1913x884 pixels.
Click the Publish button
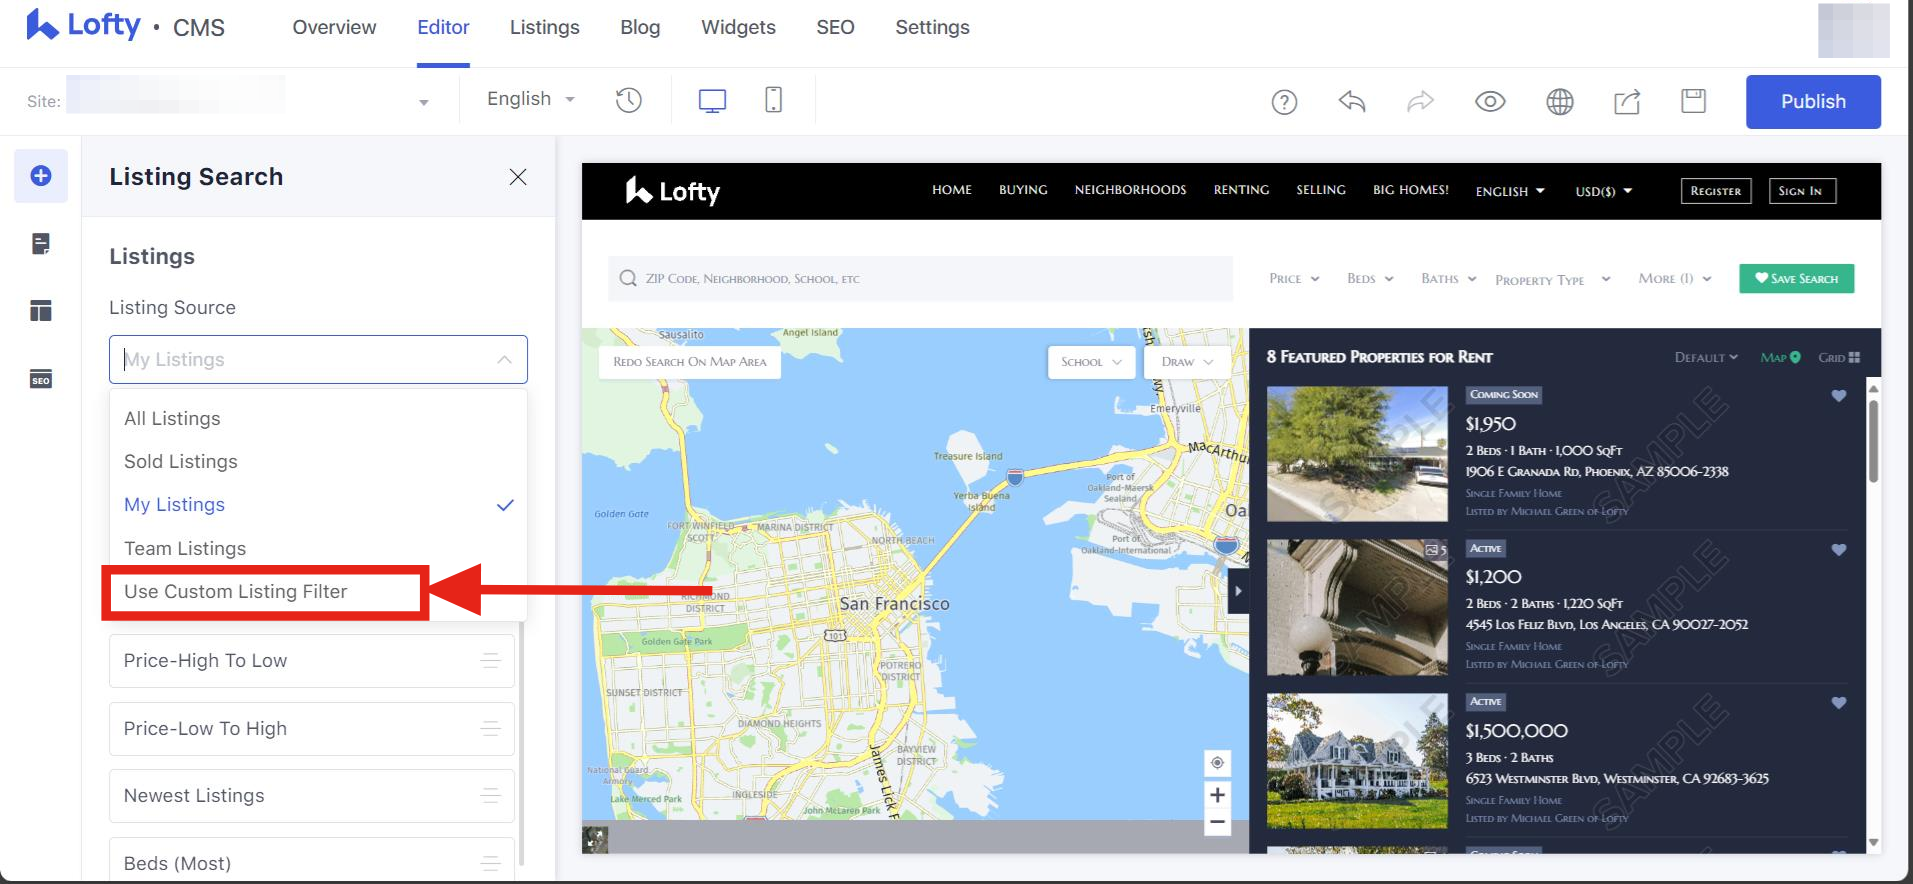(1812, 101)
